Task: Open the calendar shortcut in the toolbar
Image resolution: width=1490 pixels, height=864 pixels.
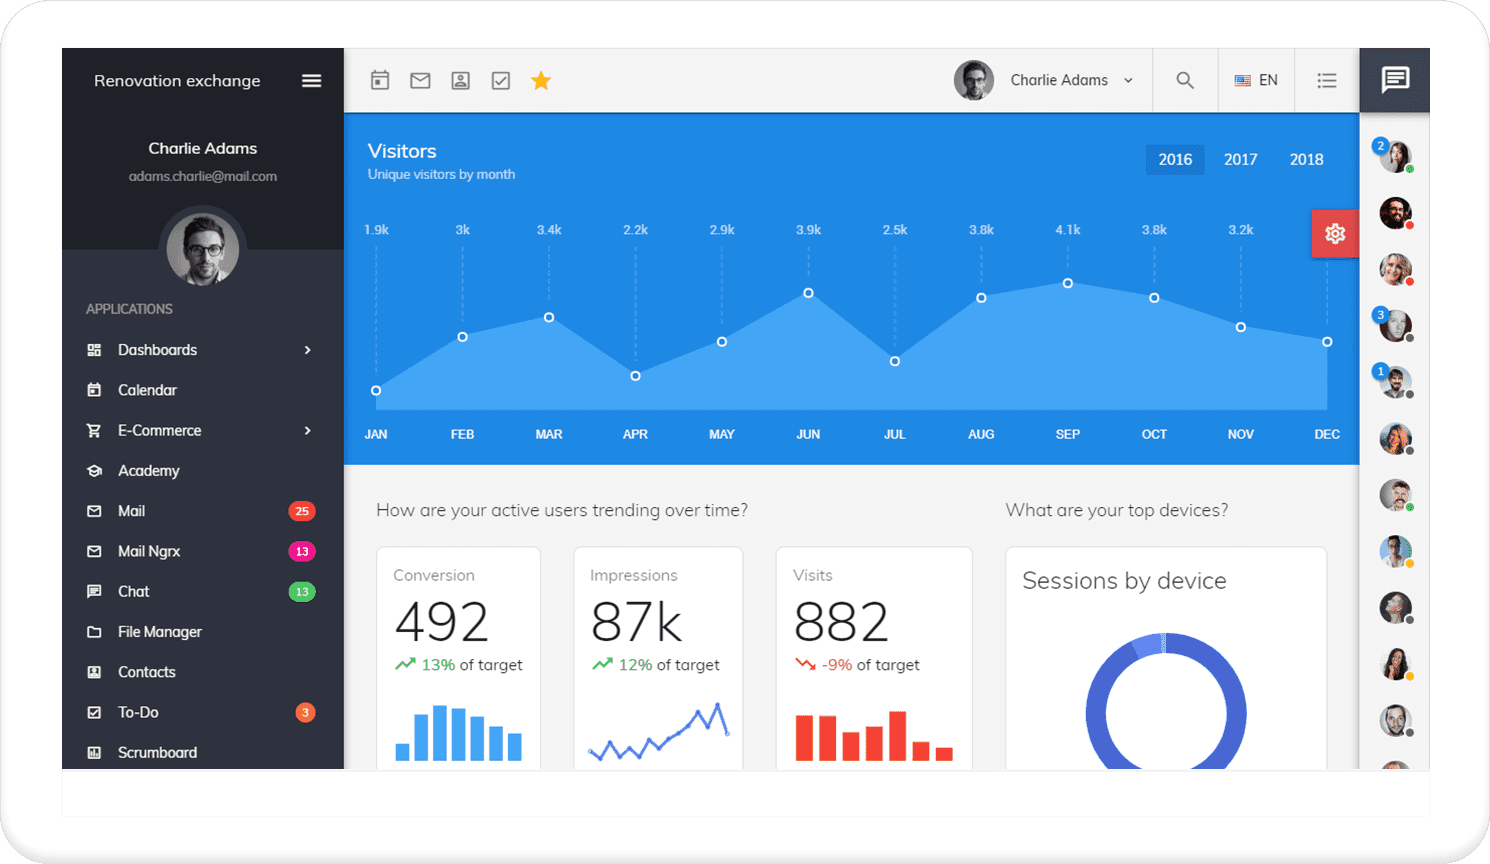Action: (x=380, y=80)
